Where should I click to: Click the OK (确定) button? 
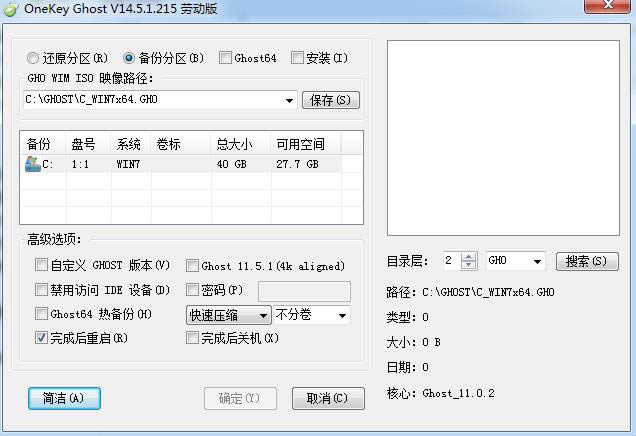(240, 398)
